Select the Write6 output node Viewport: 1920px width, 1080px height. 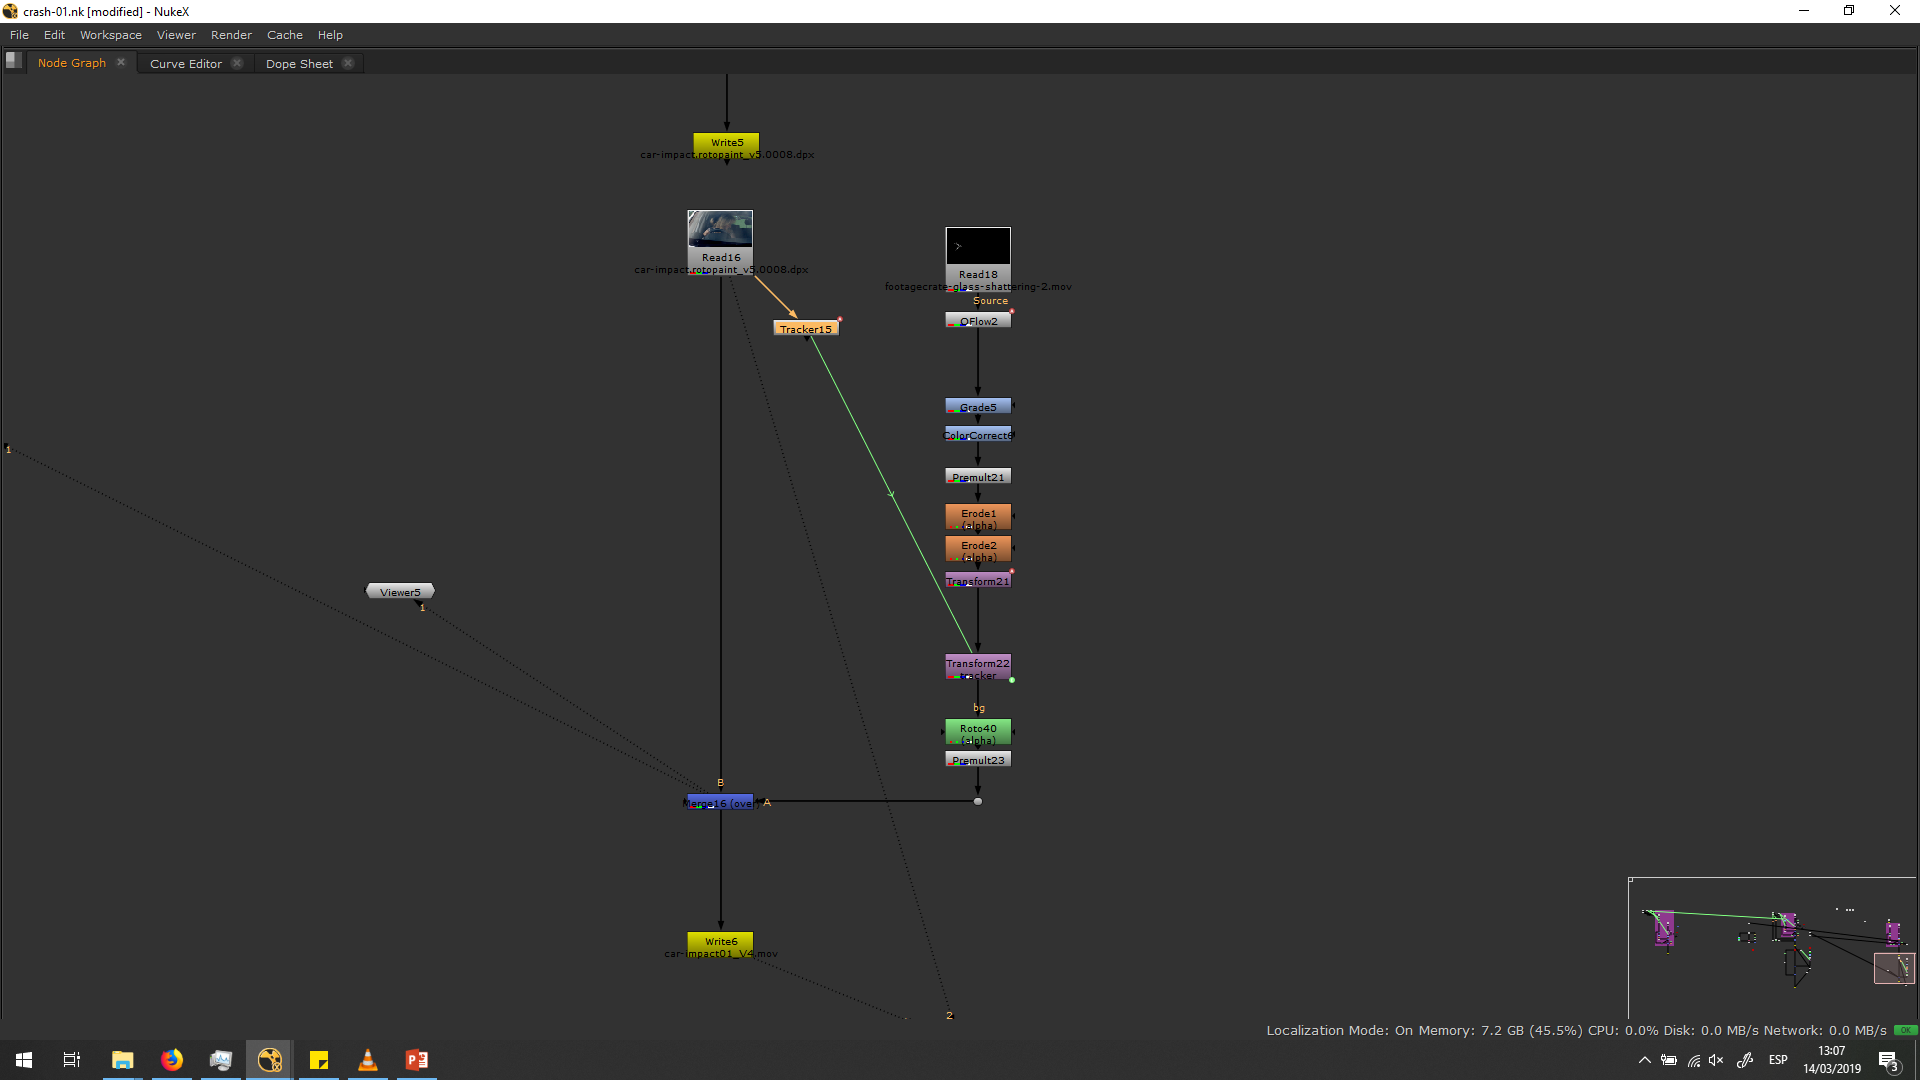pos(720,942)
